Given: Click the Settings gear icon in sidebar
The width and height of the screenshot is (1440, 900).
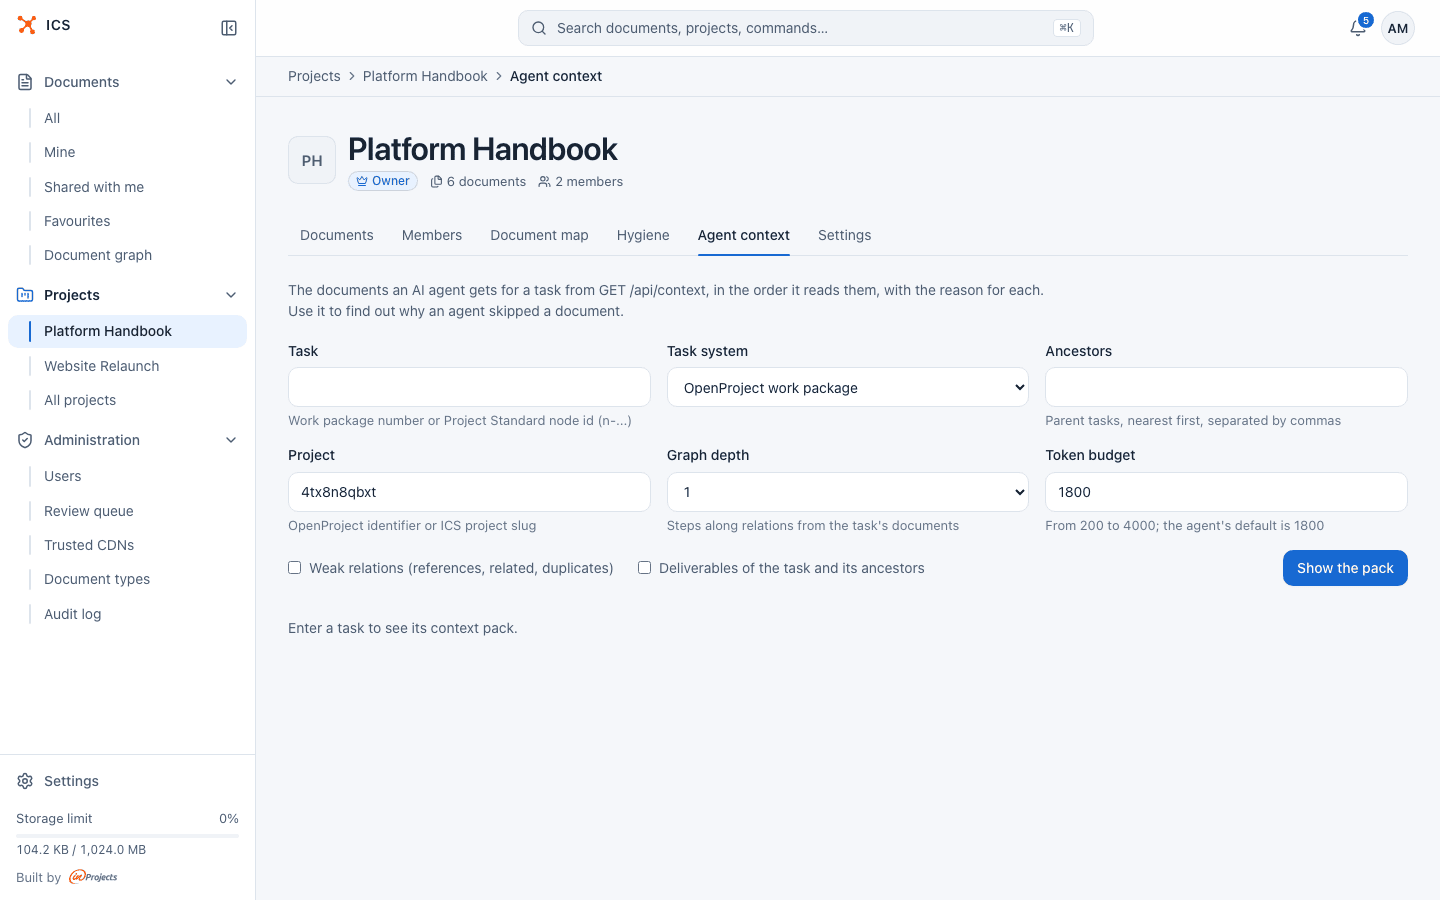Looking at the screenshot, I should pyautogui.click(x=25, y=781).
